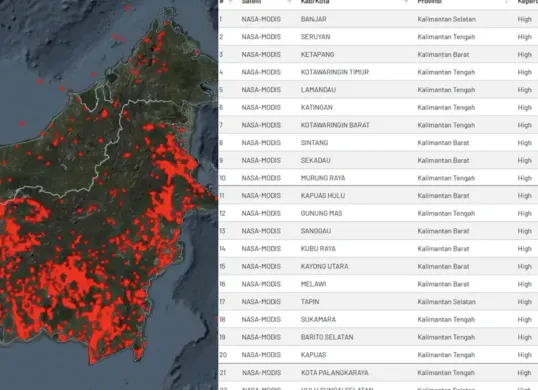This screenshot has height=390, width=538.
Task: Select the KOTAWARINGIN BARAT cell
Action: [x=335, y=125]
